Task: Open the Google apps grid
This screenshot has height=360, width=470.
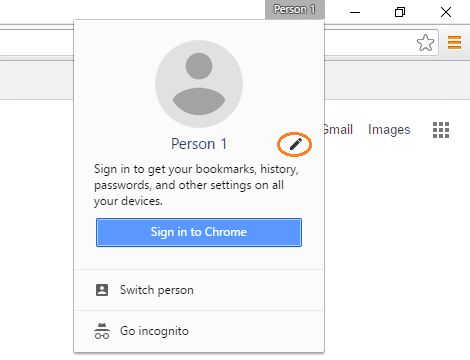Action: click(441, 130)
